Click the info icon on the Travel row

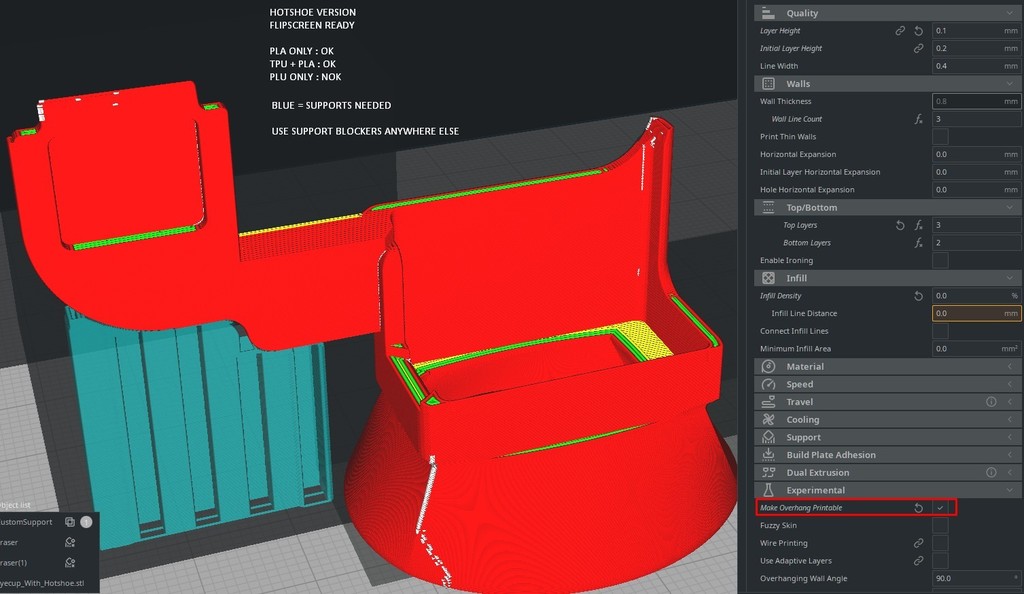coord(991,402)
